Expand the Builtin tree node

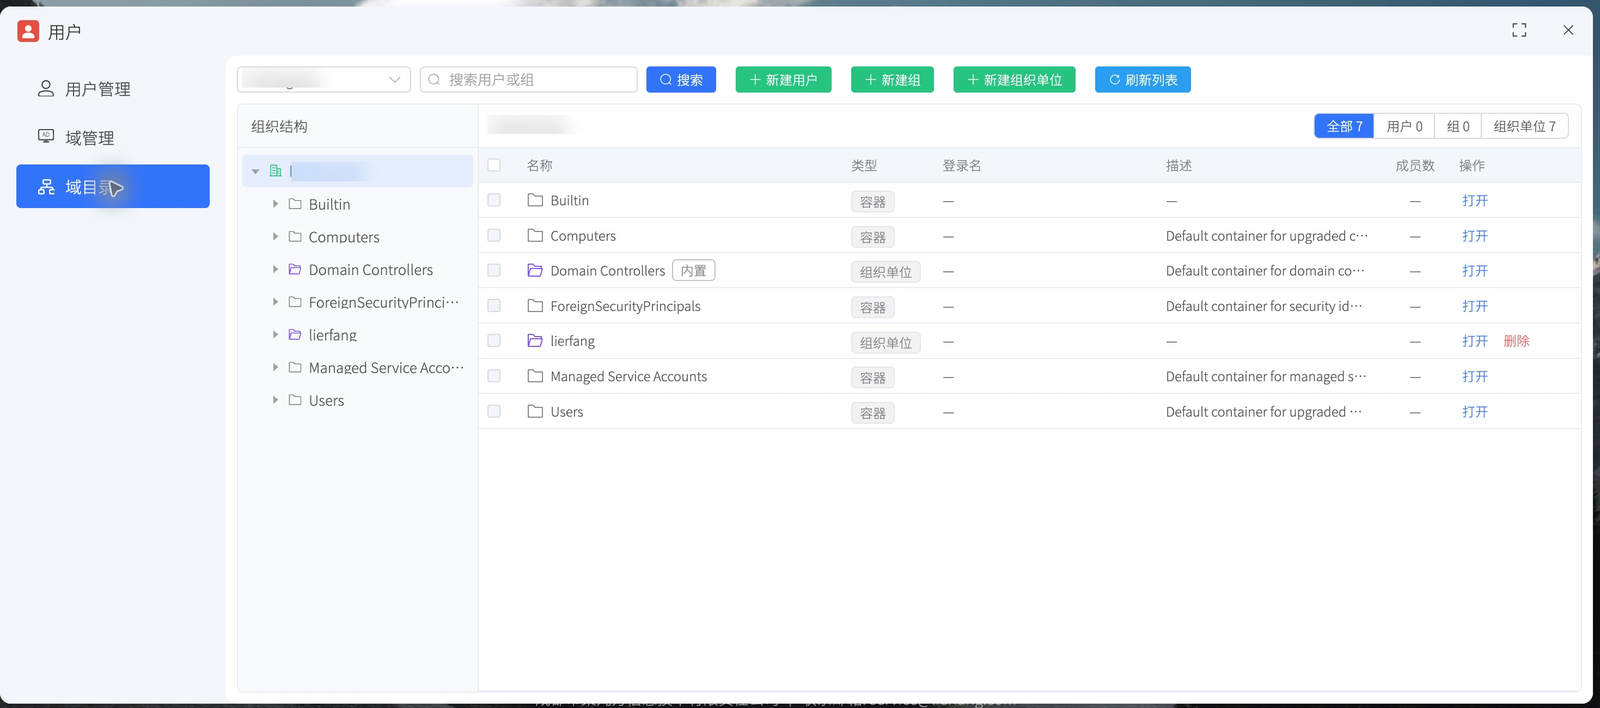click(x=275, y=204)
